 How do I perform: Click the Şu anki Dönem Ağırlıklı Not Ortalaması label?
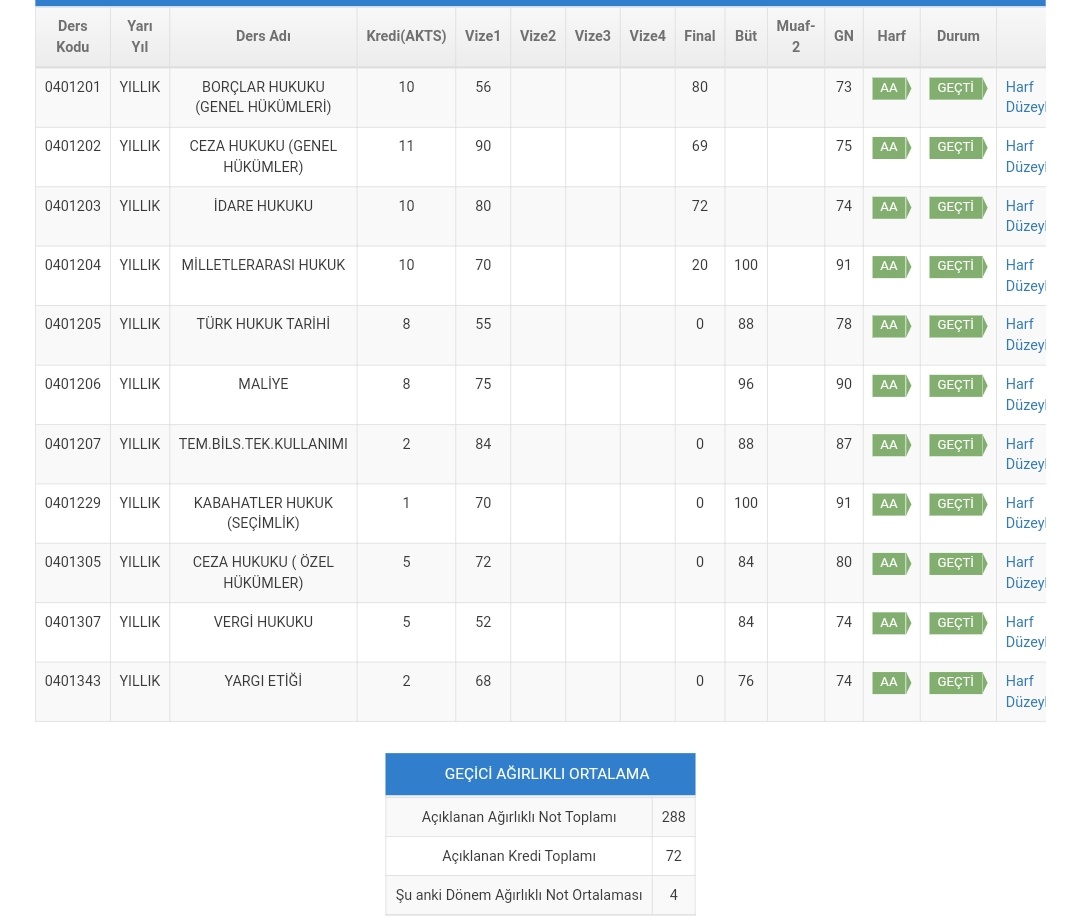(x=518, y=895)
